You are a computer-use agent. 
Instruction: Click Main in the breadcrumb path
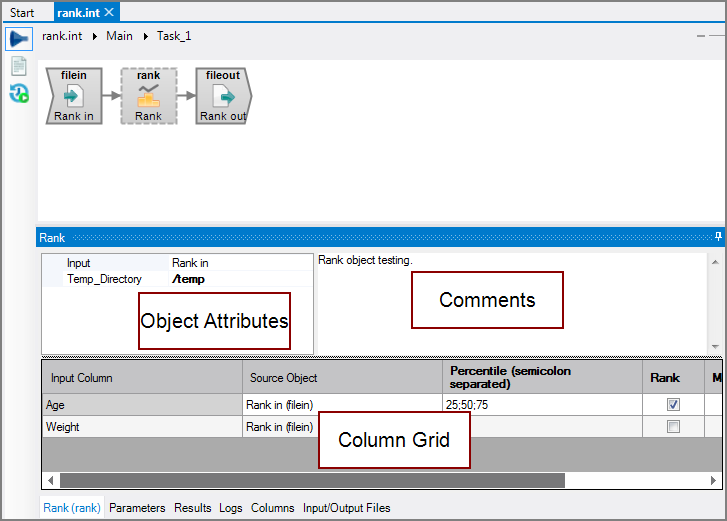pos(119,36)
